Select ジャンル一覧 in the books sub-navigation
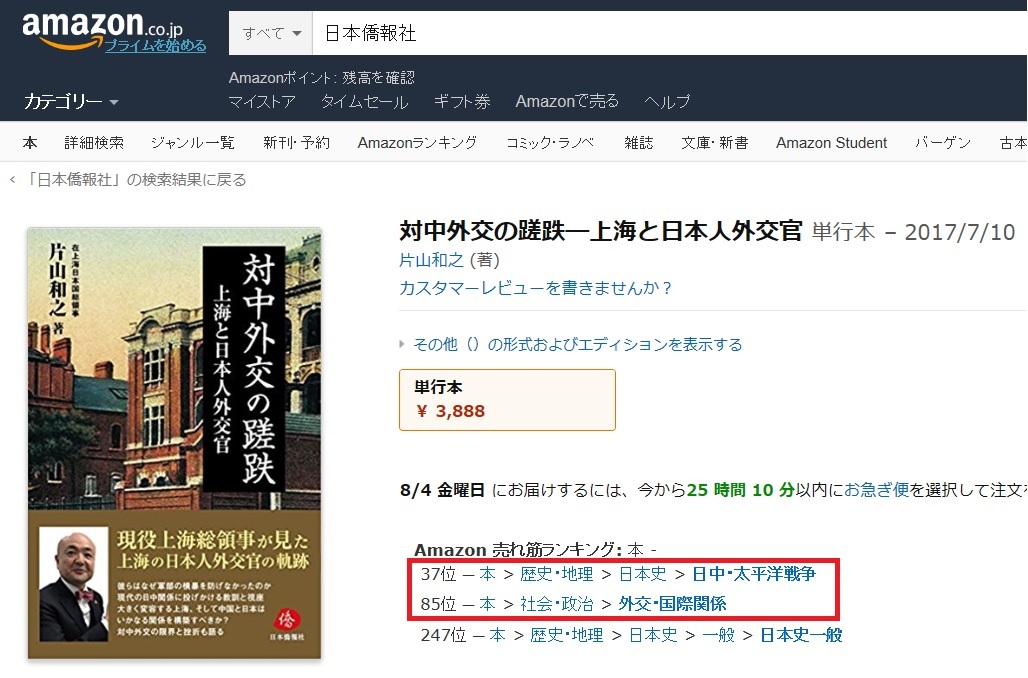 192,143
